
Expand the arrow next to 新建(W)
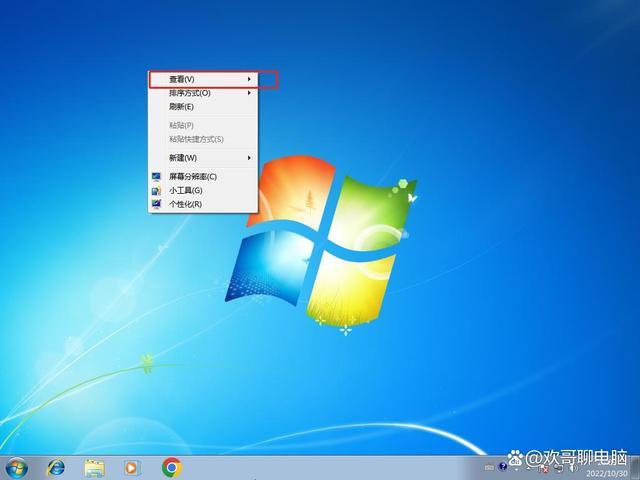click(249, 158)
